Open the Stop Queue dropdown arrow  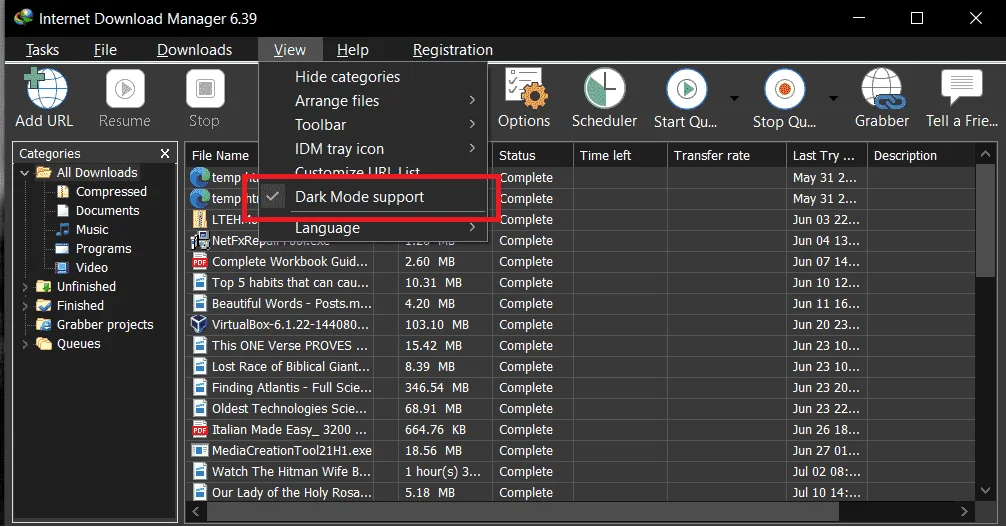[833, 98]
